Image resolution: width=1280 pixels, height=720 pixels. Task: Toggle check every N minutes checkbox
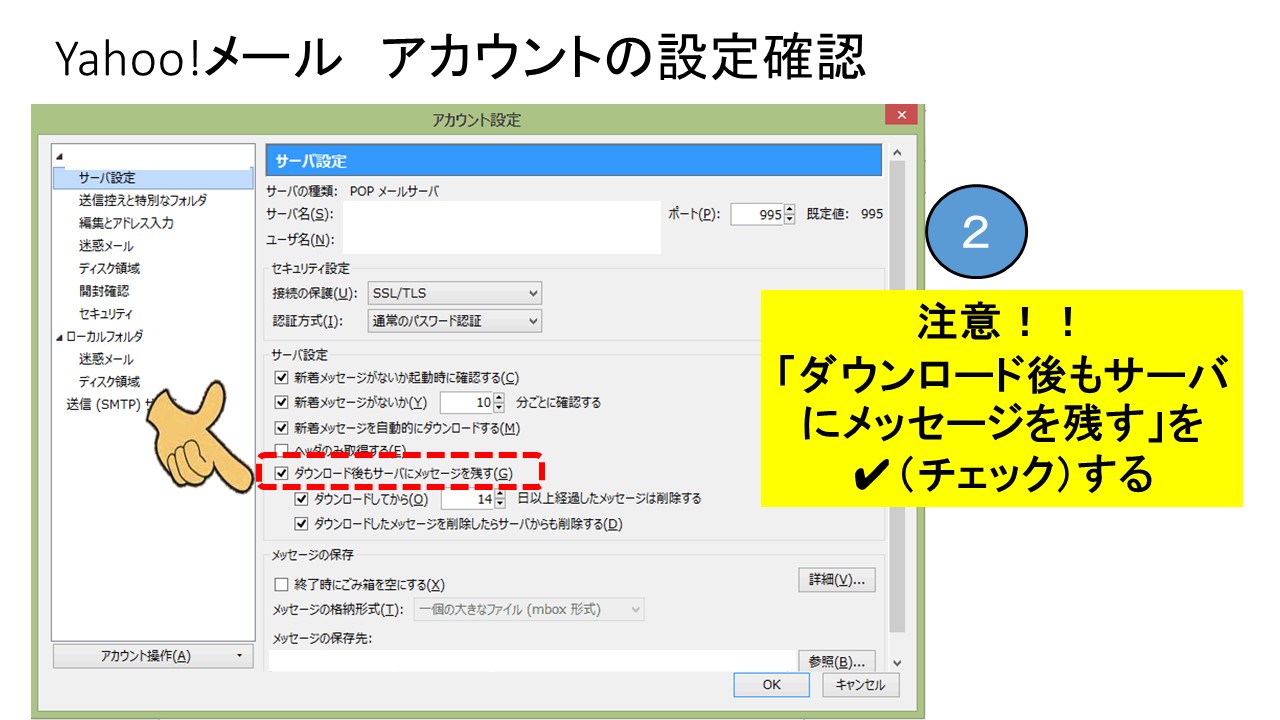(x=281, y=403)
